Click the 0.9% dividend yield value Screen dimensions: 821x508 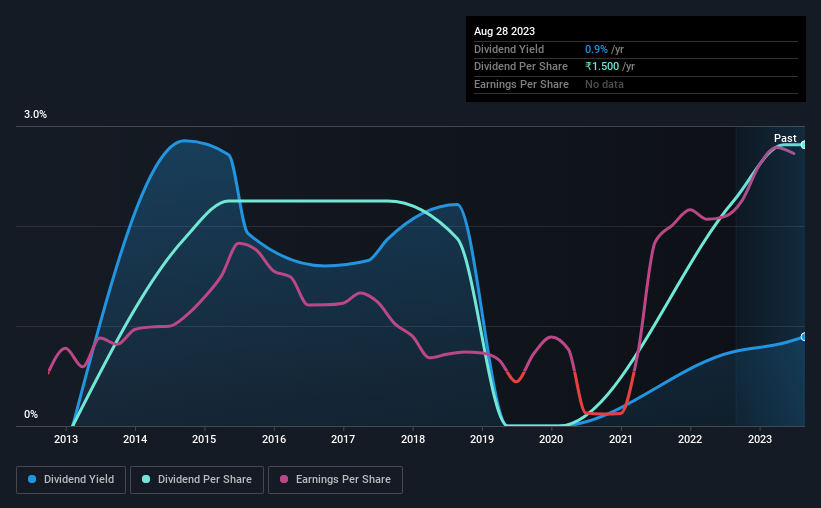[596, 49]
